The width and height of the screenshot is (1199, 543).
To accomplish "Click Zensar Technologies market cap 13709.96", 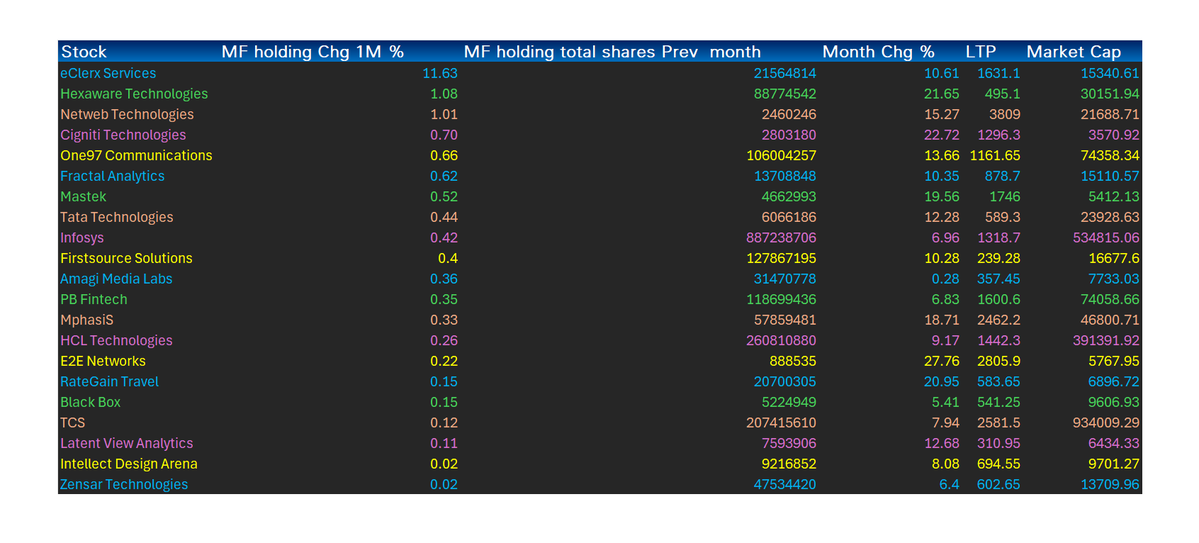I will coord(1110,485).
